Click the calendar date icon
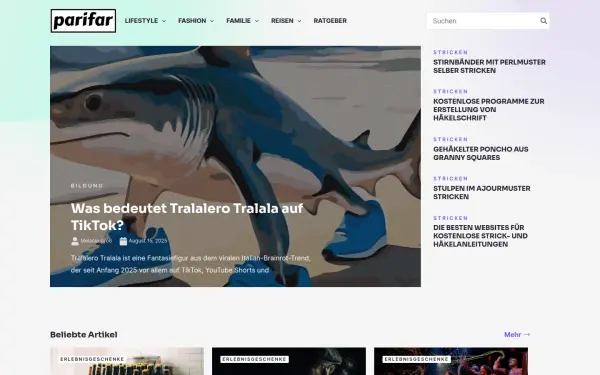 click(x=123, y=241)
